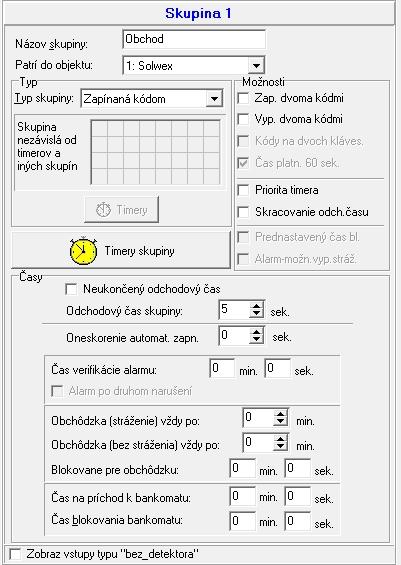Decrease Obchôdzka (bez stráženia) minutes with down arrow

[280, 446]
